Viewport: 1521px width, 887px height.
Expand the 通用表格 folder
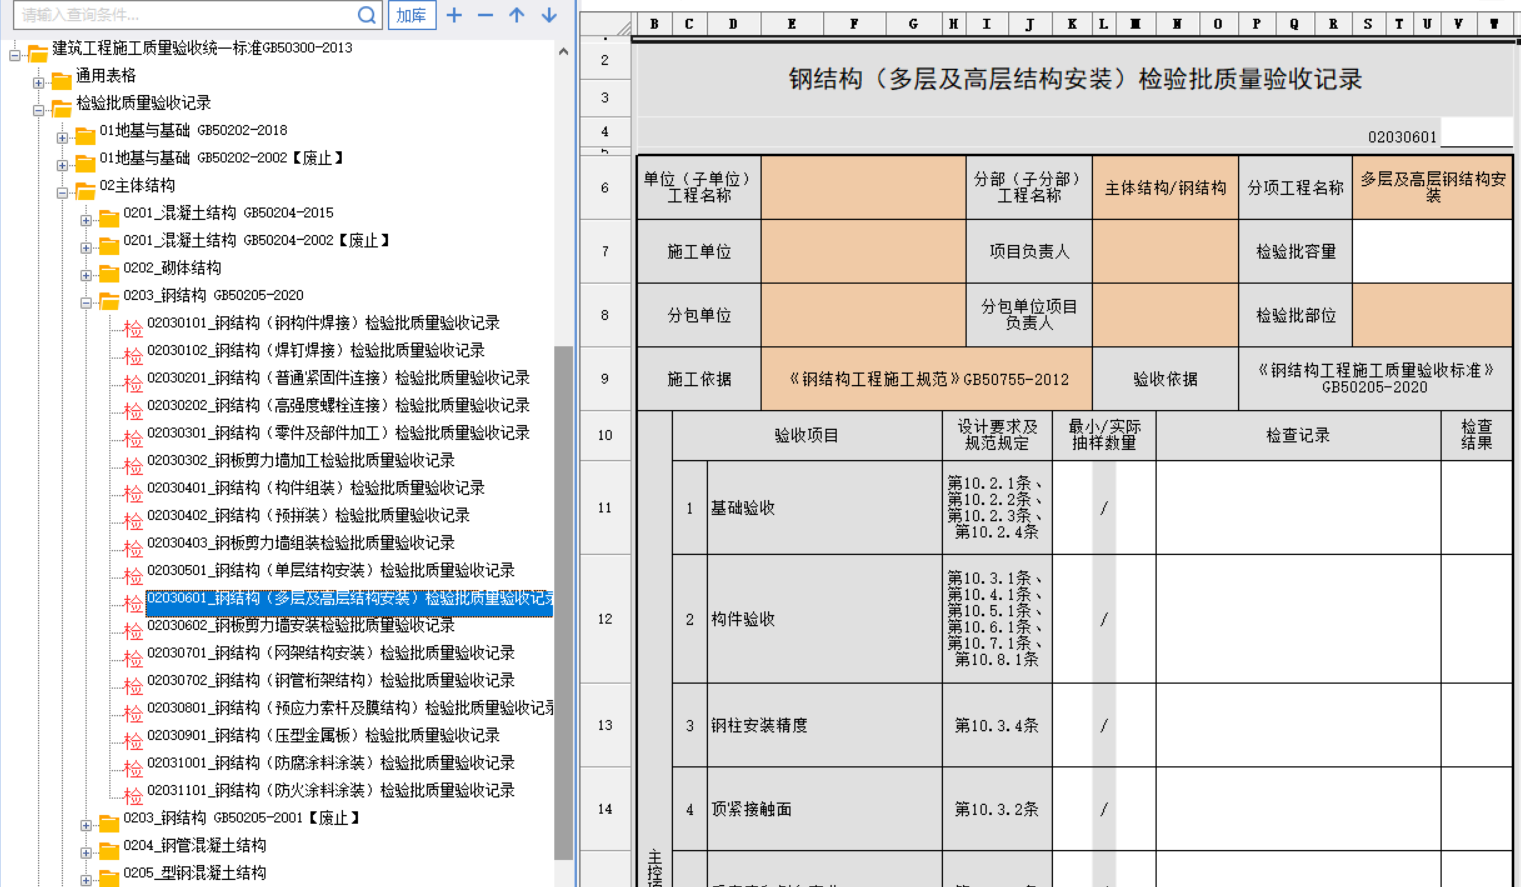[38, 82]
